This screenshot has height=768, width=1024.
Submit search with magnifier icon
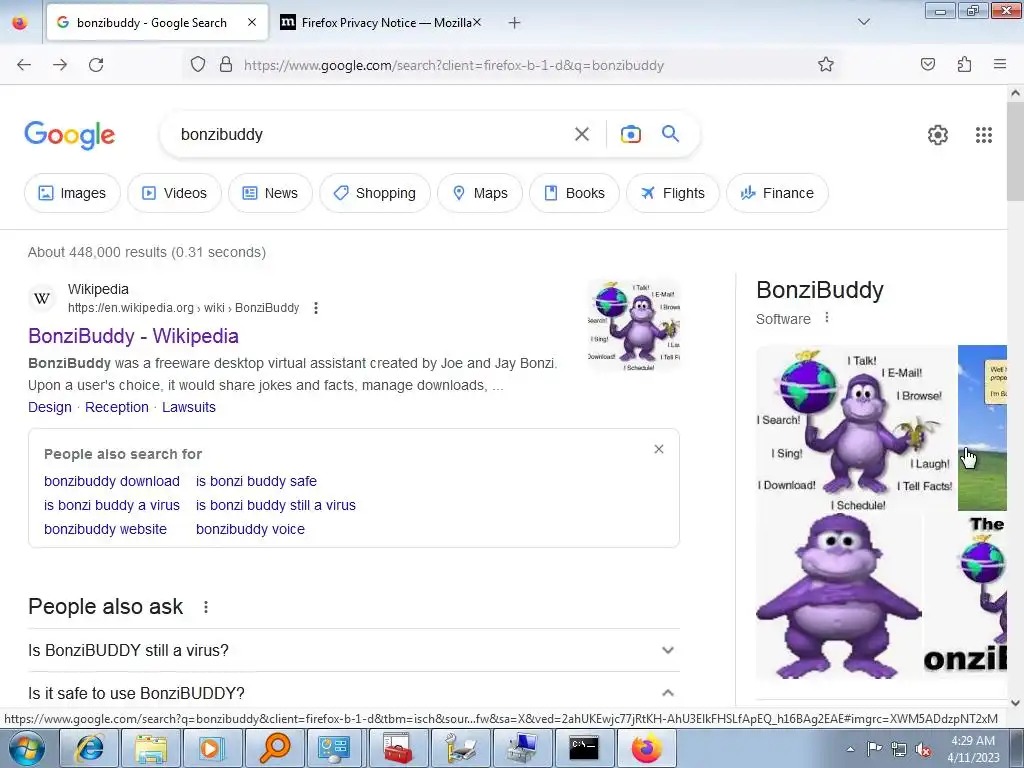click(x=671, y=134)
